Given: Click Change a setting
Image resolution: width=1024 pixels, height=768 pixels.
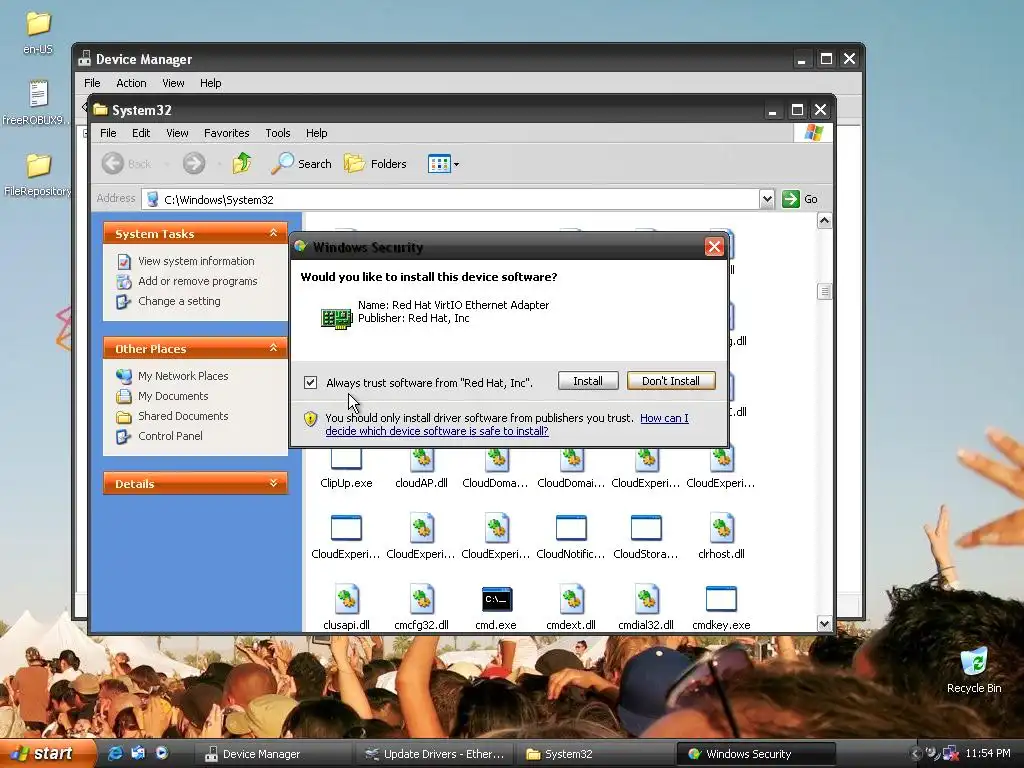Looking at the screenshot, I should 179,301.
